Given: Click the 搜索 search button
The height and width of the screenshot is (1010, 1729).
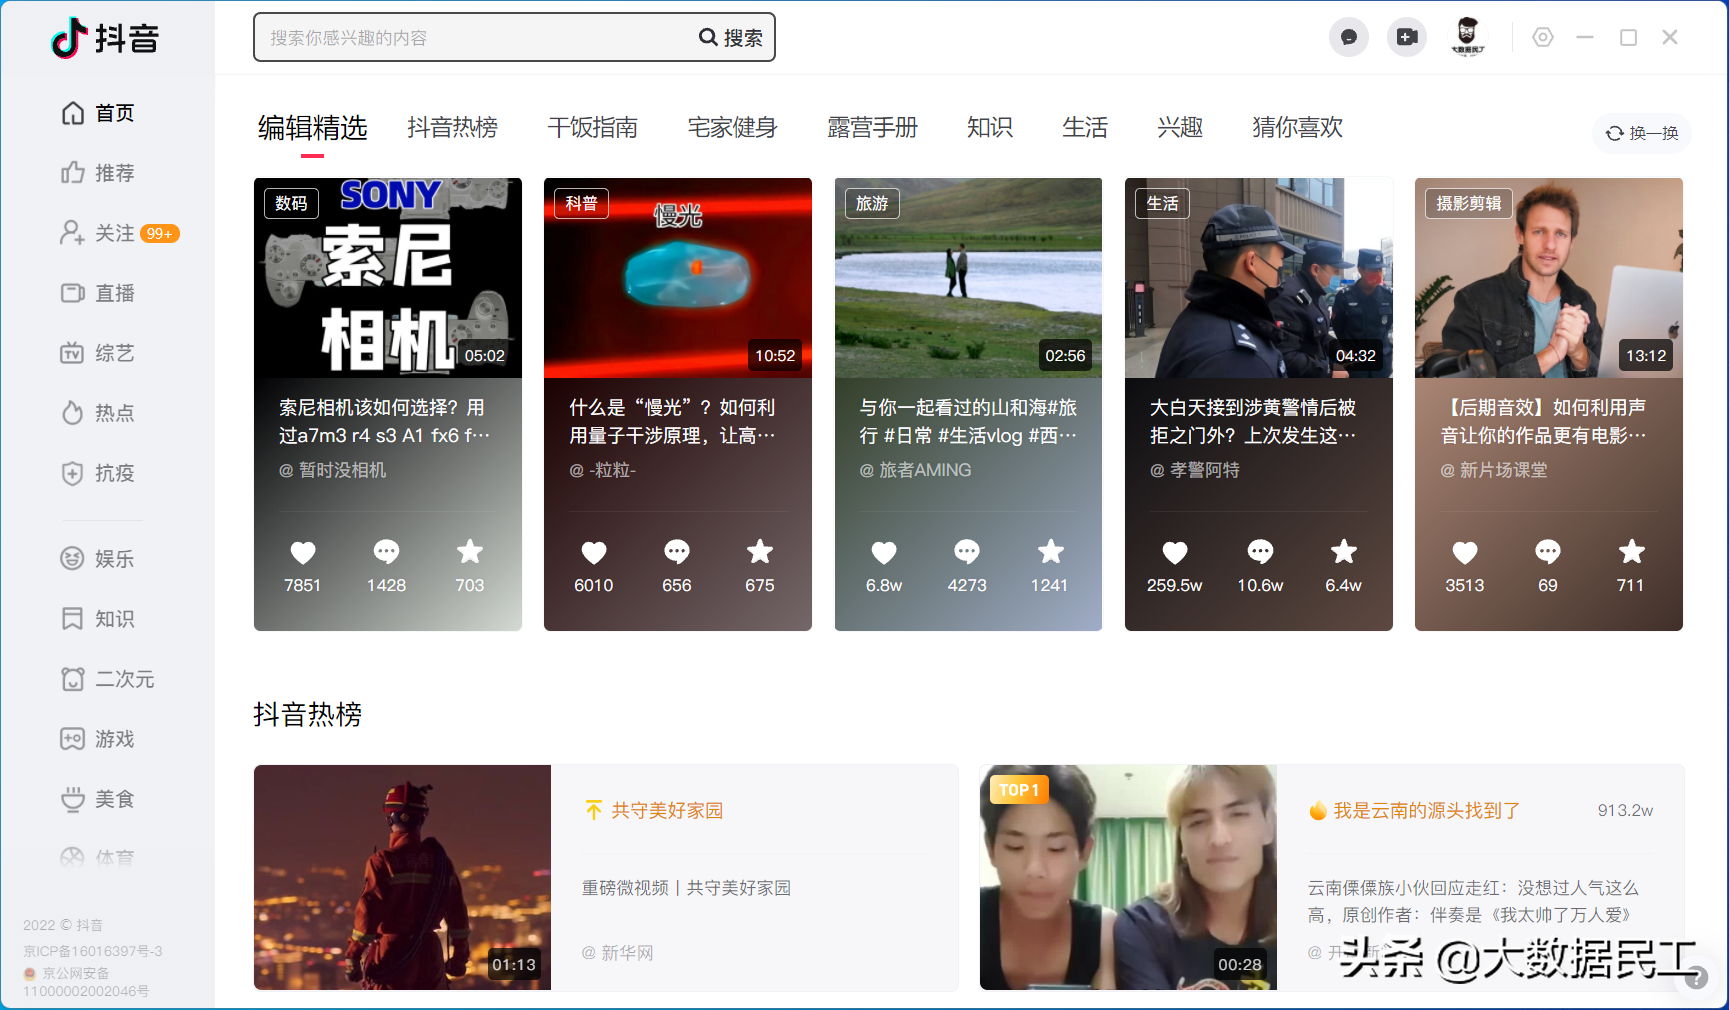Looking at the screenshot, I should (x=731, y=37).
